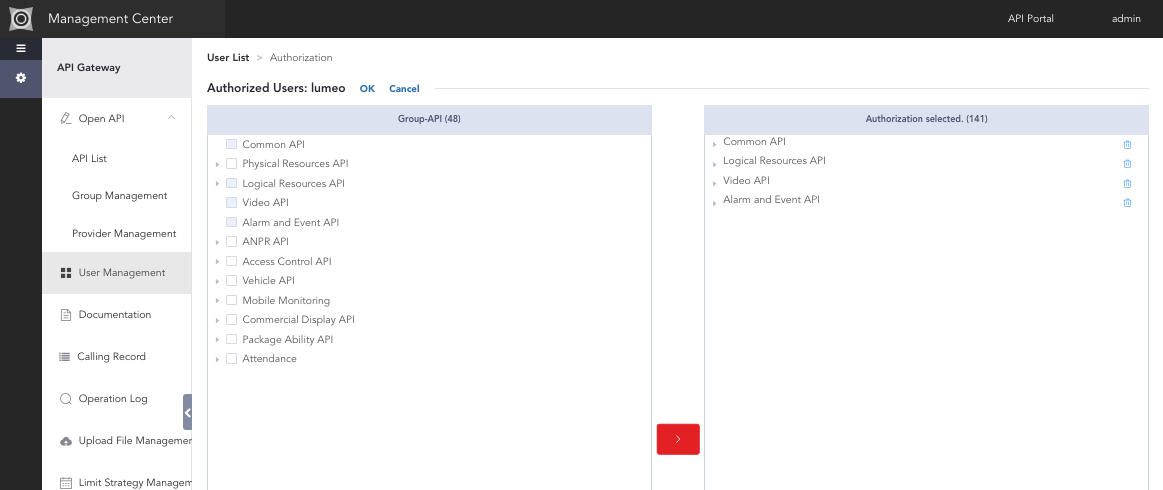Viewport: 1163px width, 490px height.
Task: Expand the Commercial Display API node
Action: point(217,320)
